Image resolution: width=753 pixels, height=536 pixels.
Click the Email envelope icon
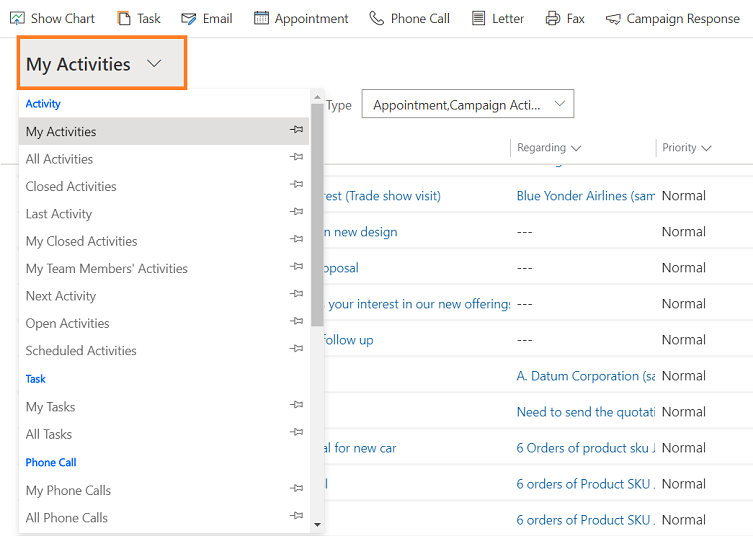click(189, 19)
